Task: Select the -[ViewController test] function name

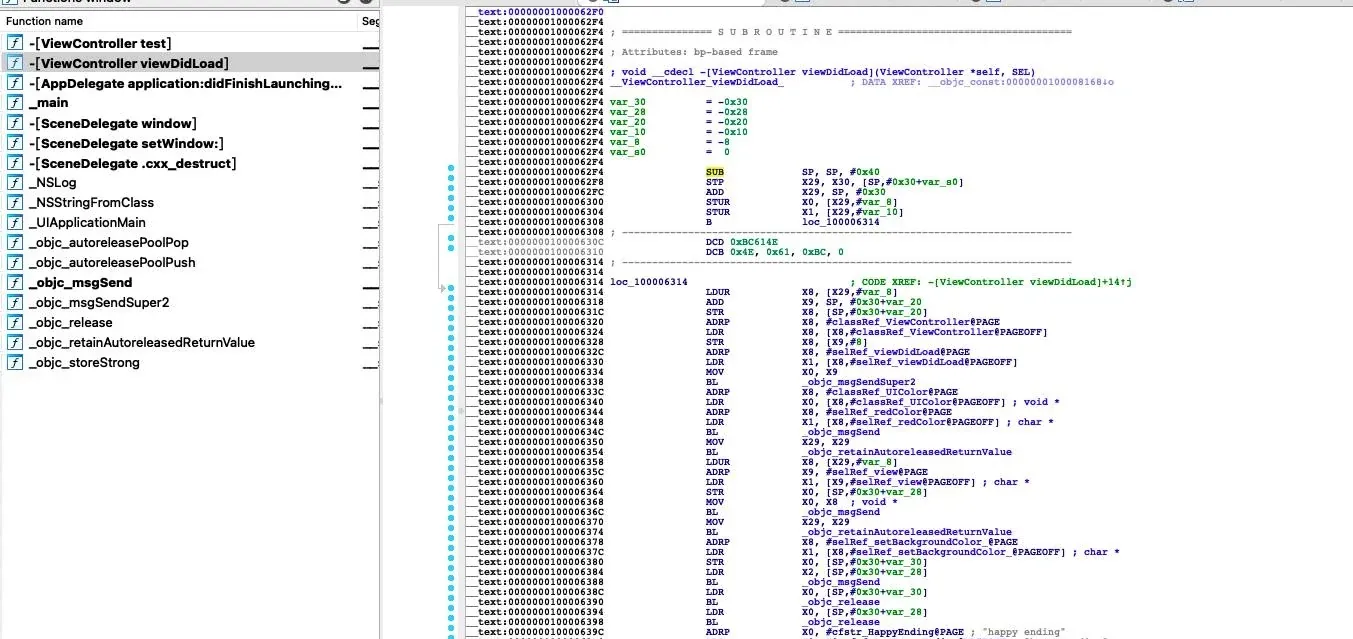Action: [100, 43]
